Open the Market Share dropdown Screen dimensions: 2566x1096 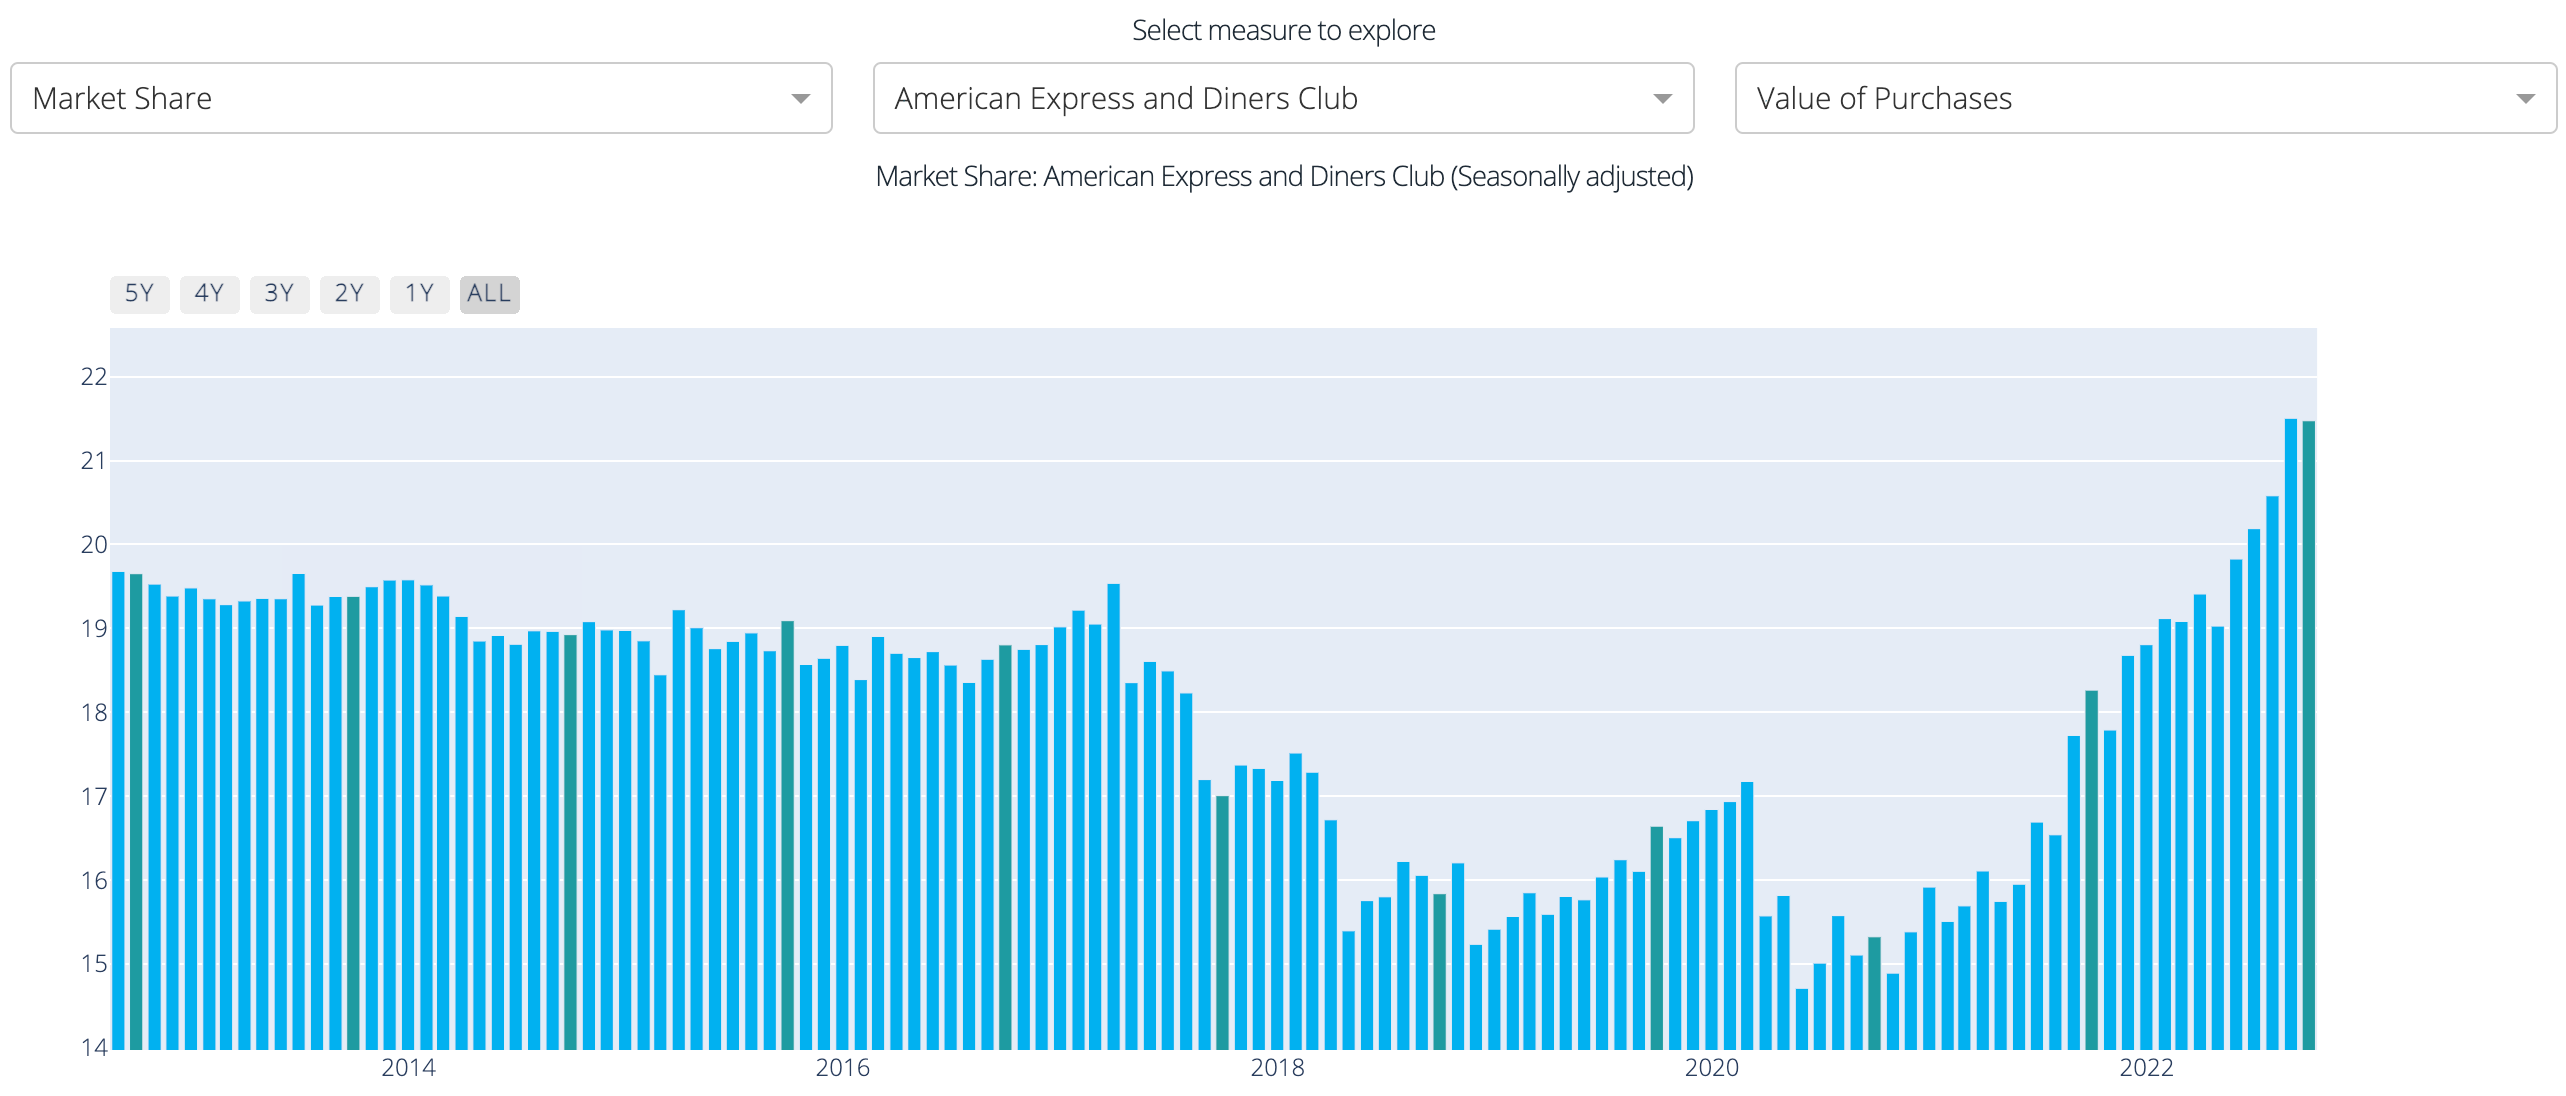tap(420, 98)
